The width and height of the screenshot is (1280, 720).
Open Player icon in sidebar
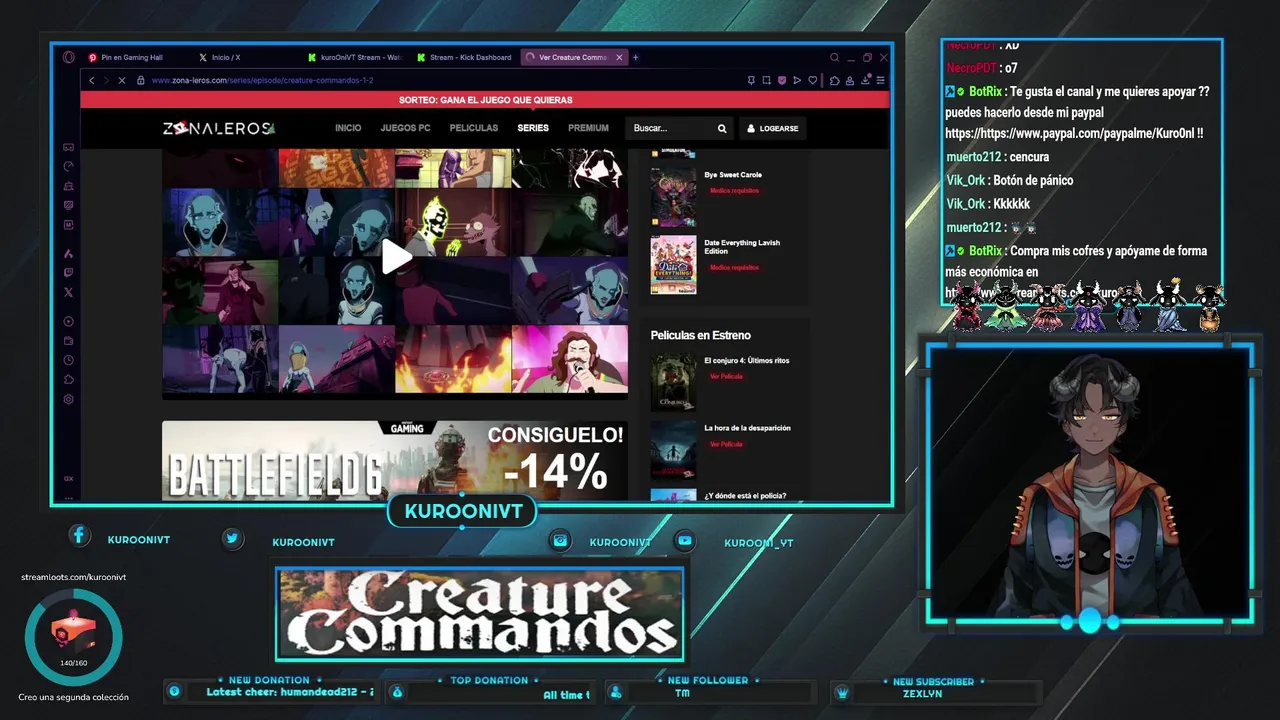(x=68, y=321)
